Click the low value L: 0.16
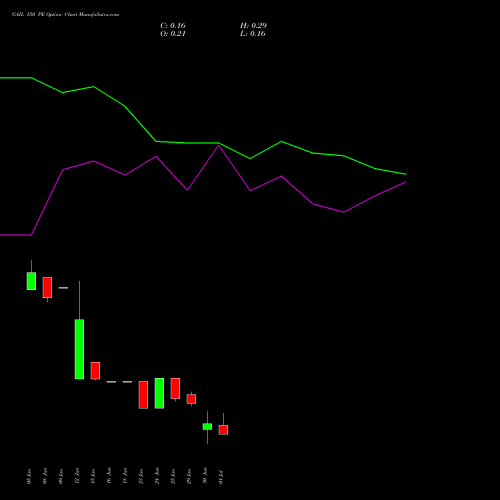500x500 pixels. coord(253,34)
